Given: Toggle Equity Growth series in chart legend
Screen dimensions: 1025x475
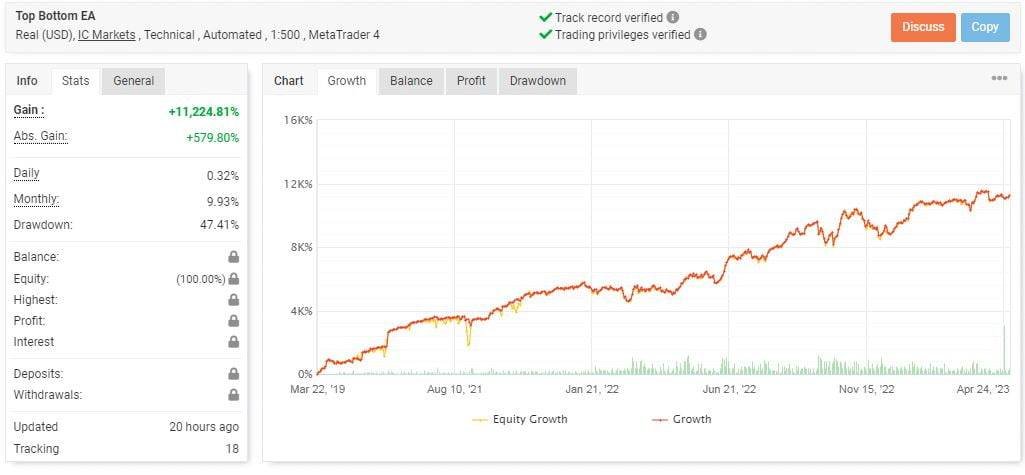Looking at the screenshot, I should [x=519, y=419].
